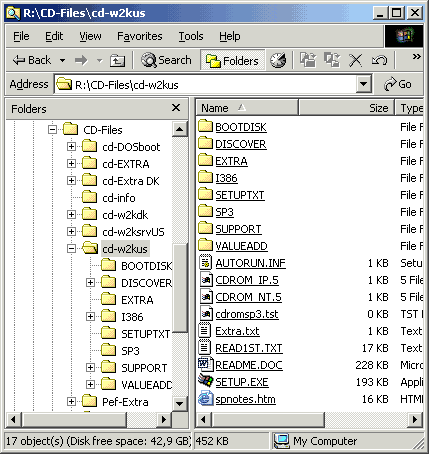The image size is (429, 454).
Task: Select SP3 folder in folder tree
Action: tap(130, 351)
